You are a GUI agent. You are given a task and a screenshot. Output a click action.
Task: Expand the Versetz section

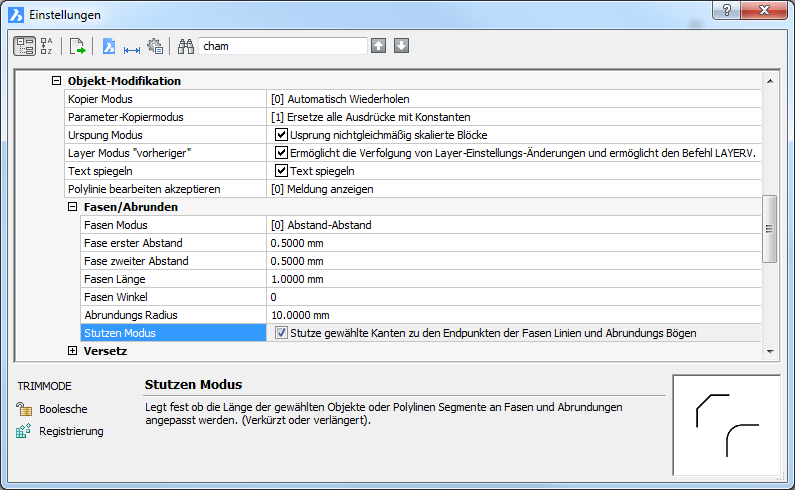click(72, 351)
